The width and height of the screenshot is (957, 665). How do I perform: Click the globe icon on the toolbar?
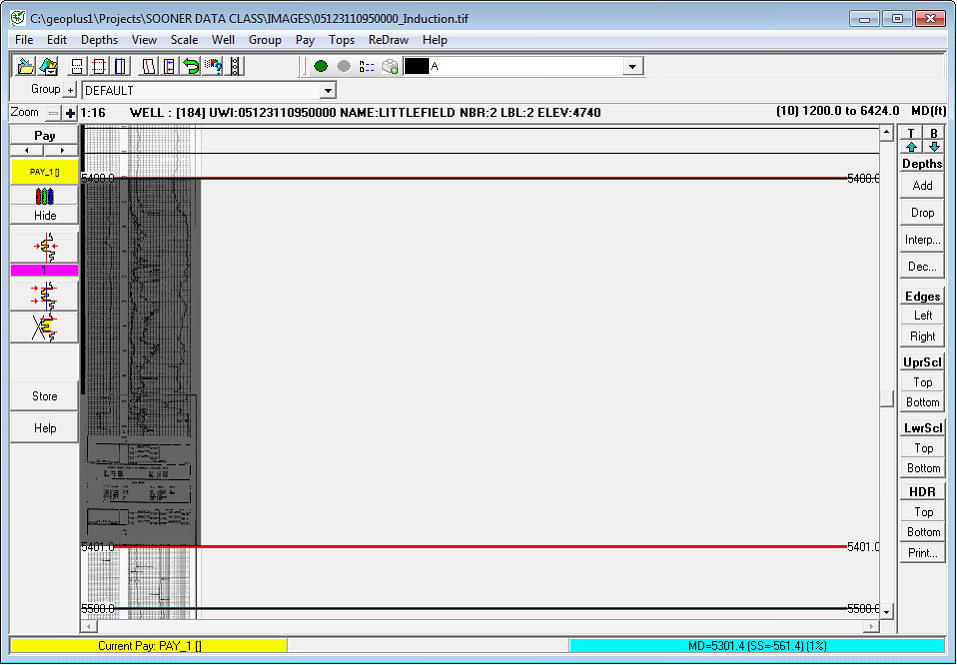click(x=389, y=65)
